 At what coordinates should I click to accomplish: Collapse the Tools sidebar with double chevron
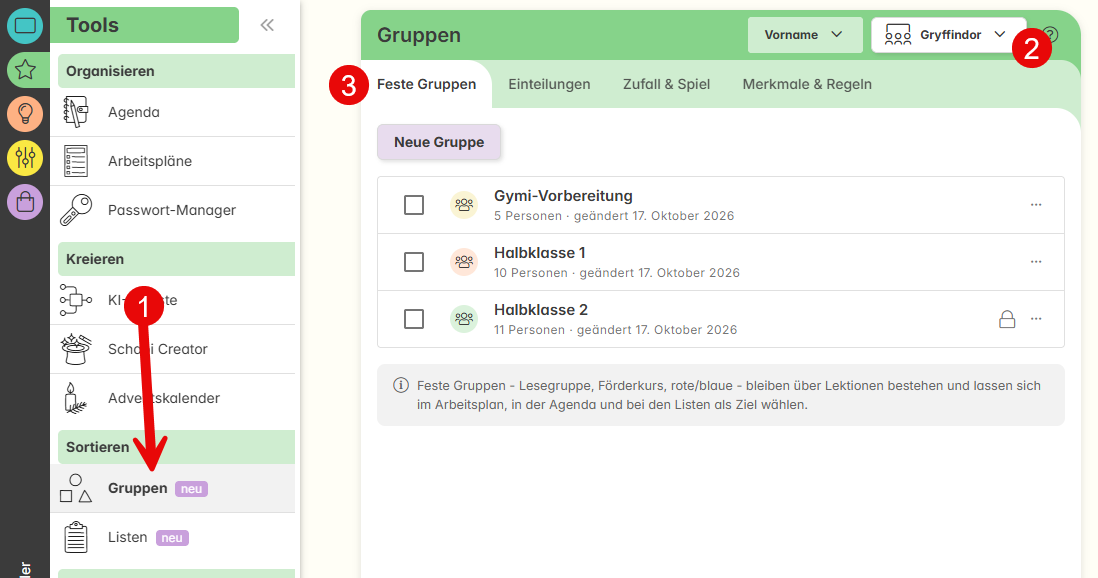pos(267,25)
